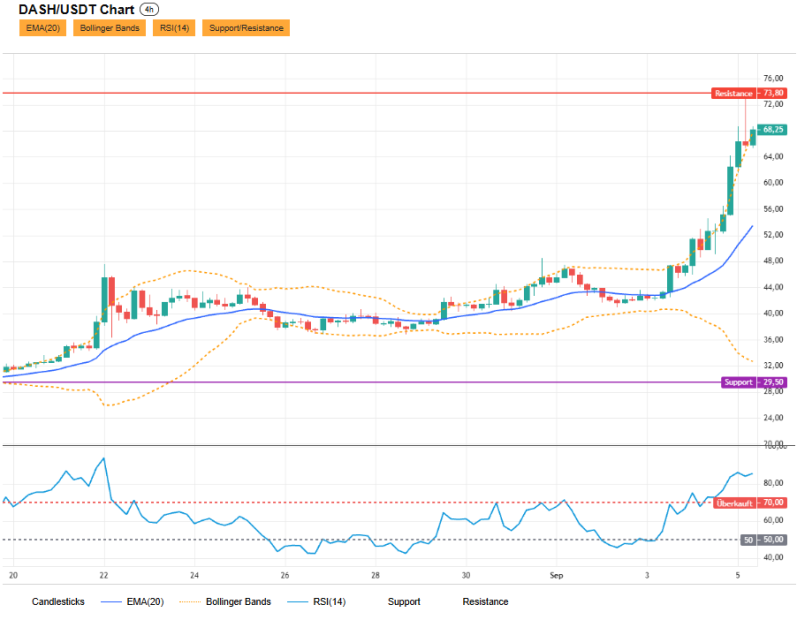Toggle the EMA(20) indicator button
This screenshot has height=620, width=797.
point(43,28)
